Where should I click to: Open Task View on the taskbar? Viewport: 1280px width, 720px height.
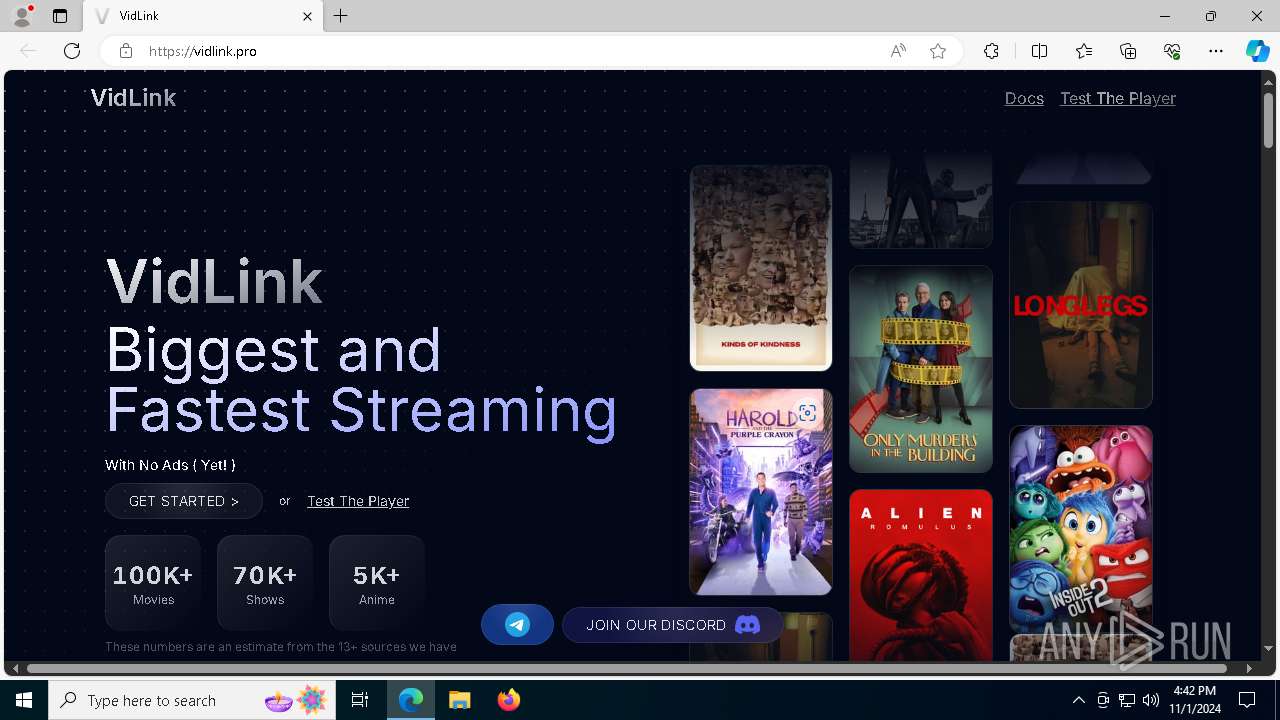click(x=360, y=700)
